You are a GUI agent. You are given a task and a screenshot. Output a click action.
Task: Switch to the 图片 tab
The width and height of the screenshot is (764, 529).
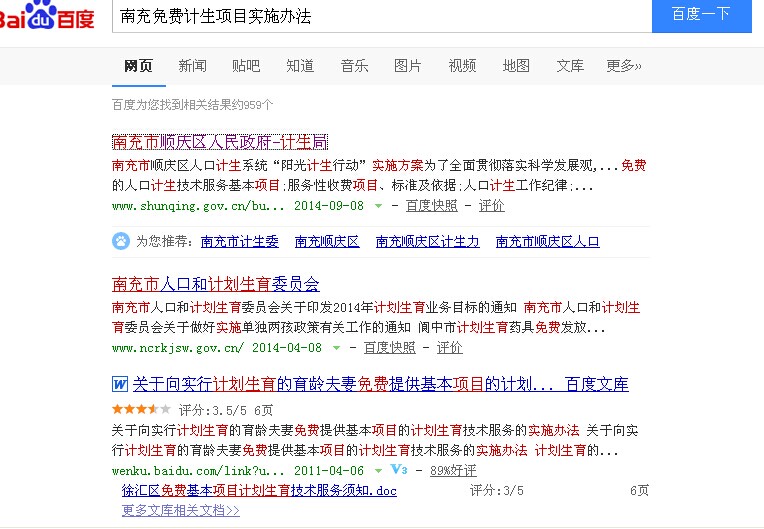tap(408, 66)
